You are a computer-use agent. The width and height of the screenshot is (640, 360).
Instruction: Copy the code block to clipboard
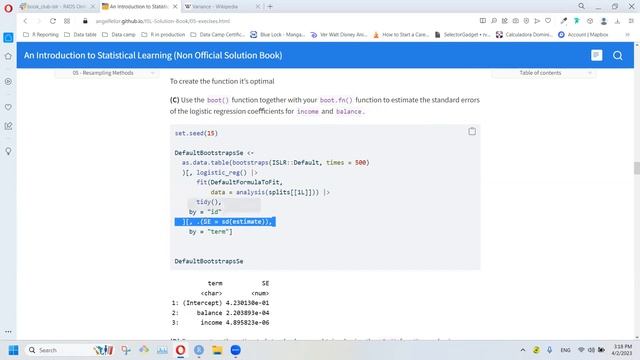point(472,131)
